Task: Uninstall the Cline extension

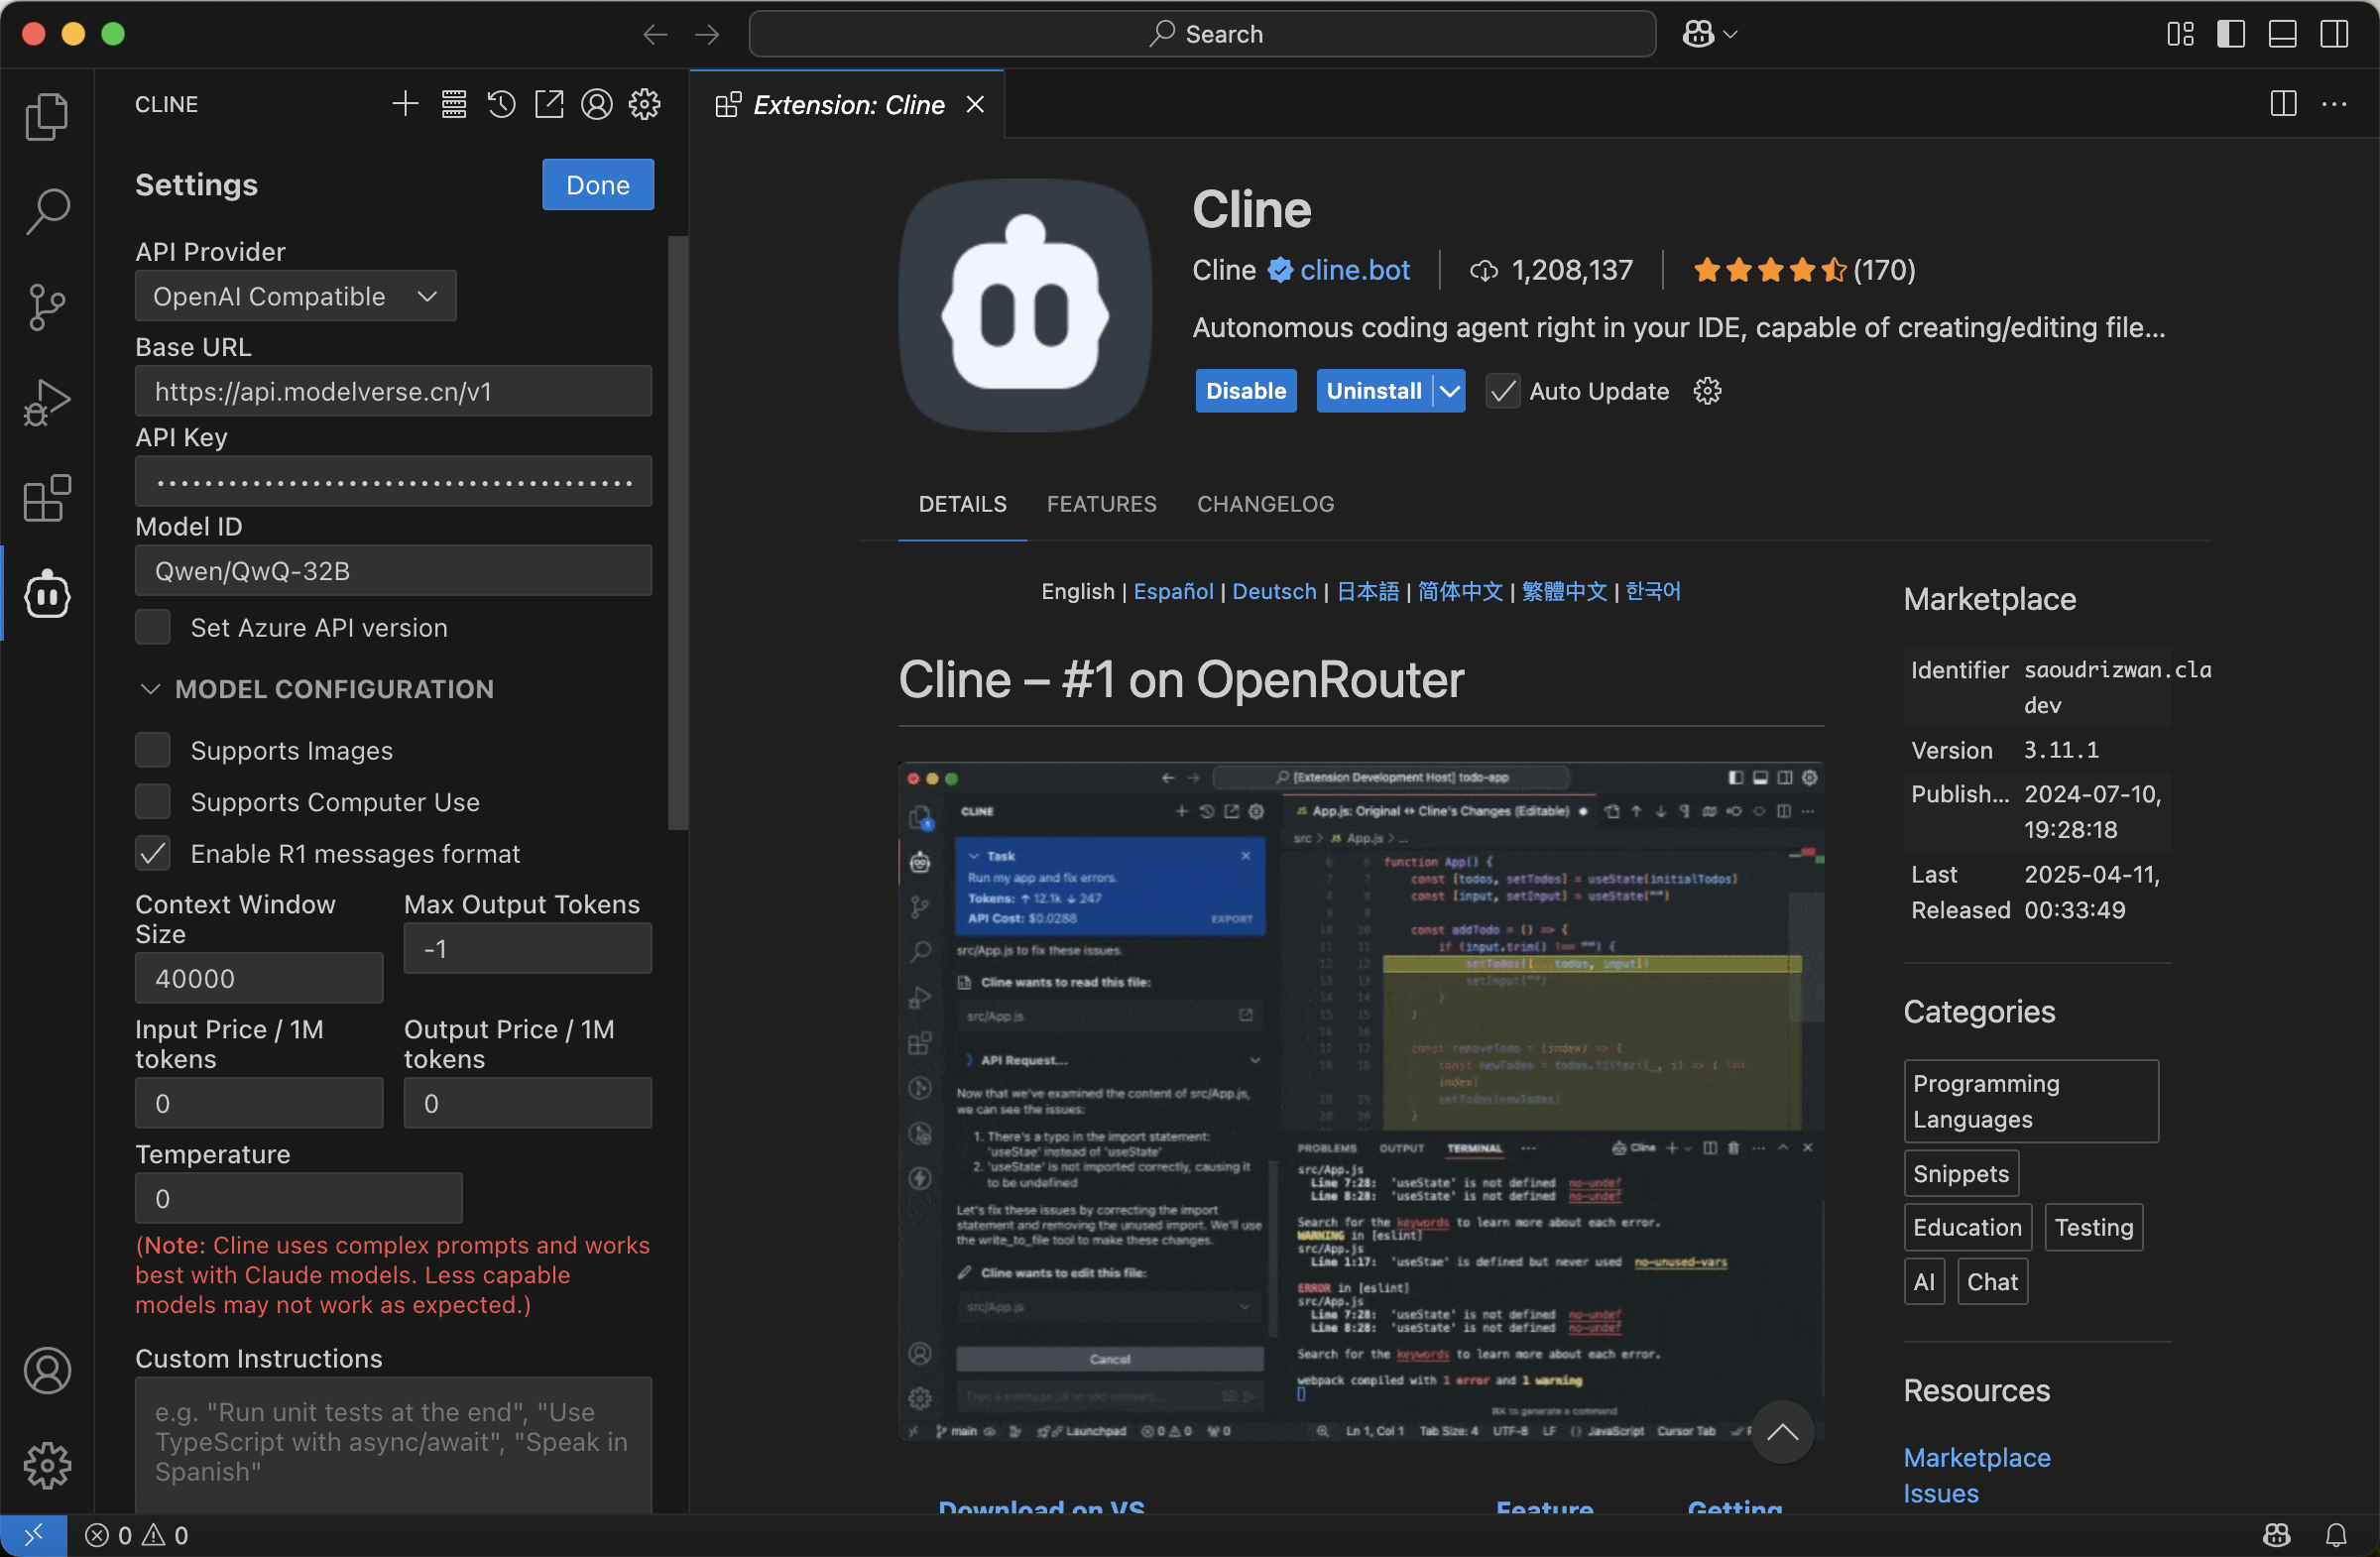Action: pyautogui.click(x=1374, y=391)
